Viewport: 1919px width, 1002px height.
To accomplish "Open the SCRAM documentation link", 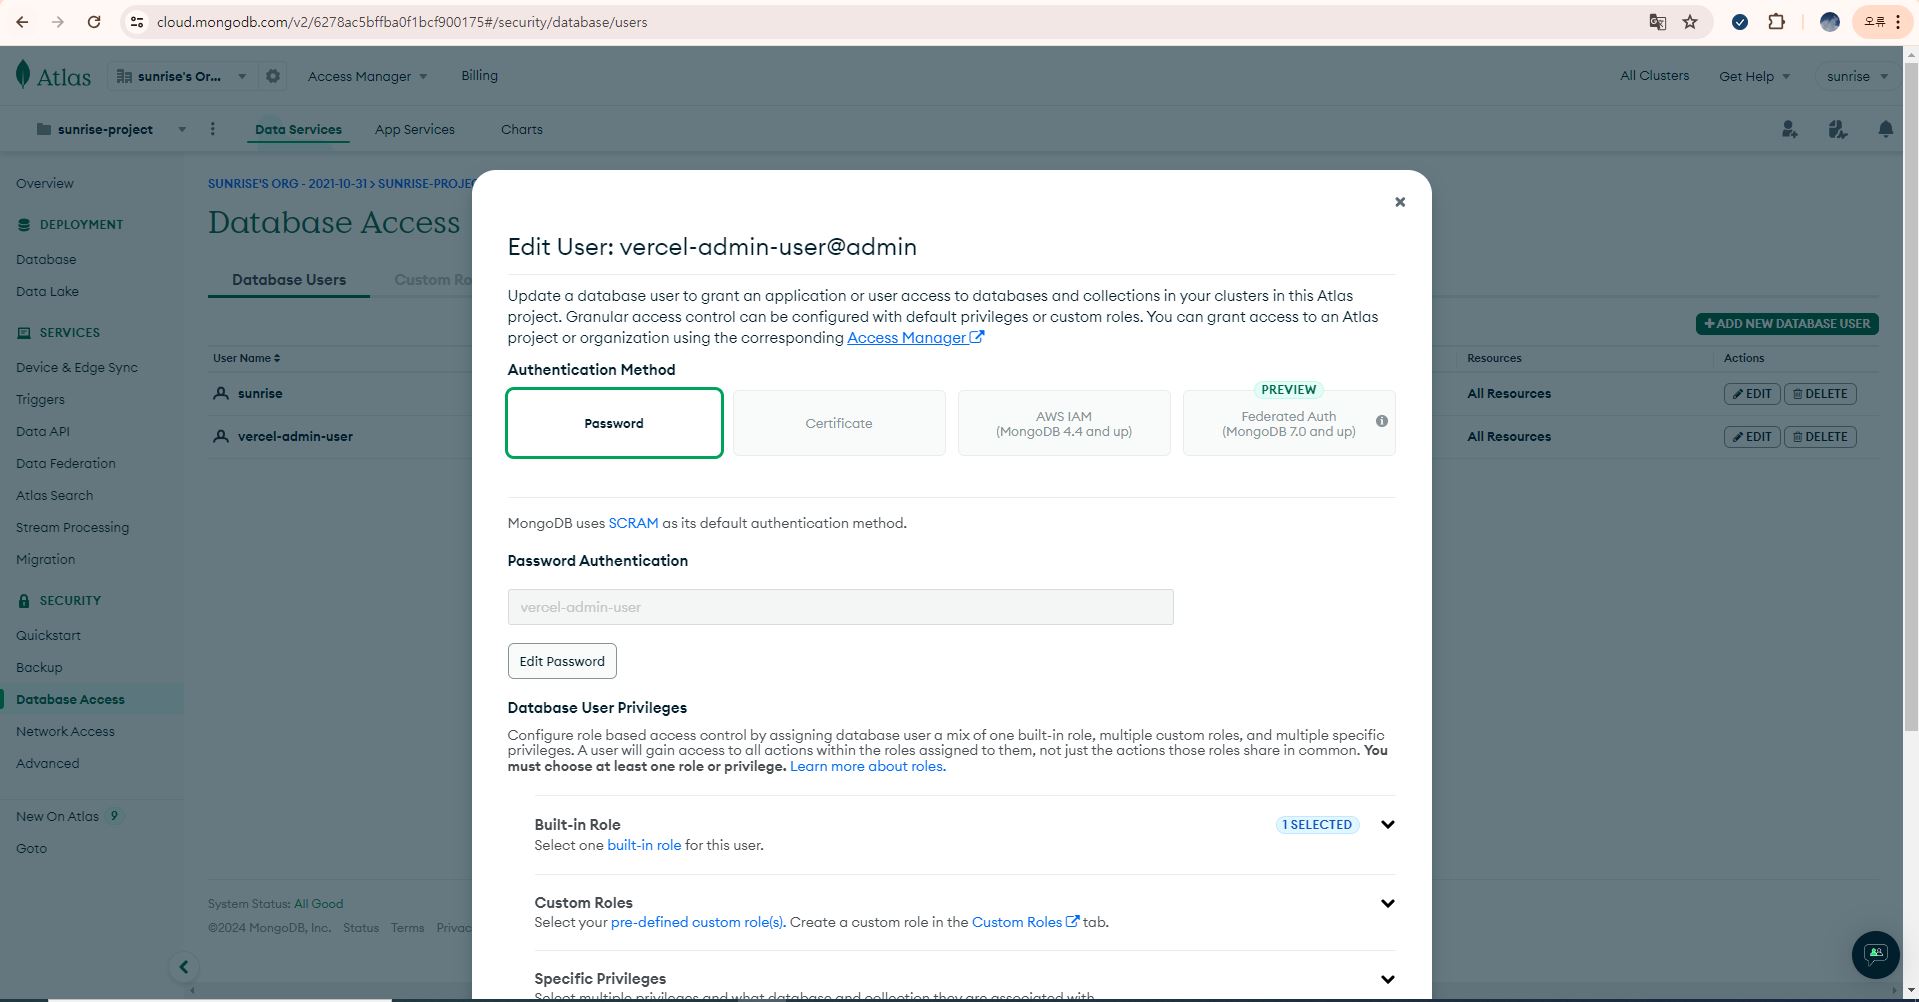I will point(633,523).
